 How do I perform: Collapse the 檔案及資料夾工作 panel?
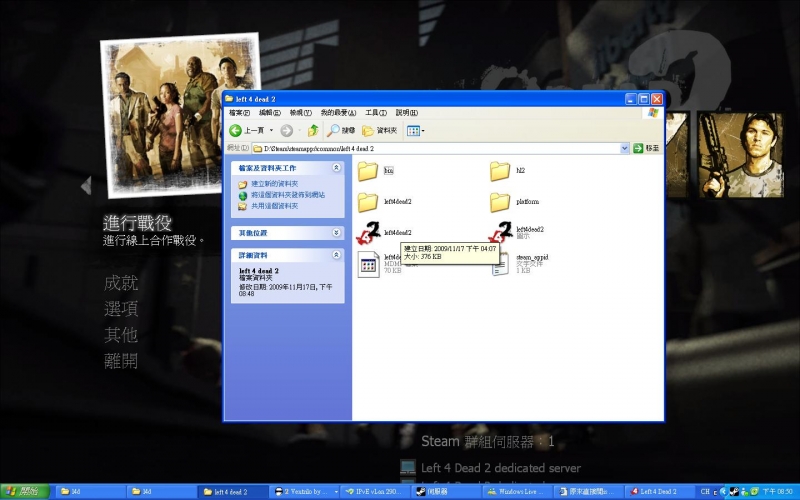[x=336, y=168]
